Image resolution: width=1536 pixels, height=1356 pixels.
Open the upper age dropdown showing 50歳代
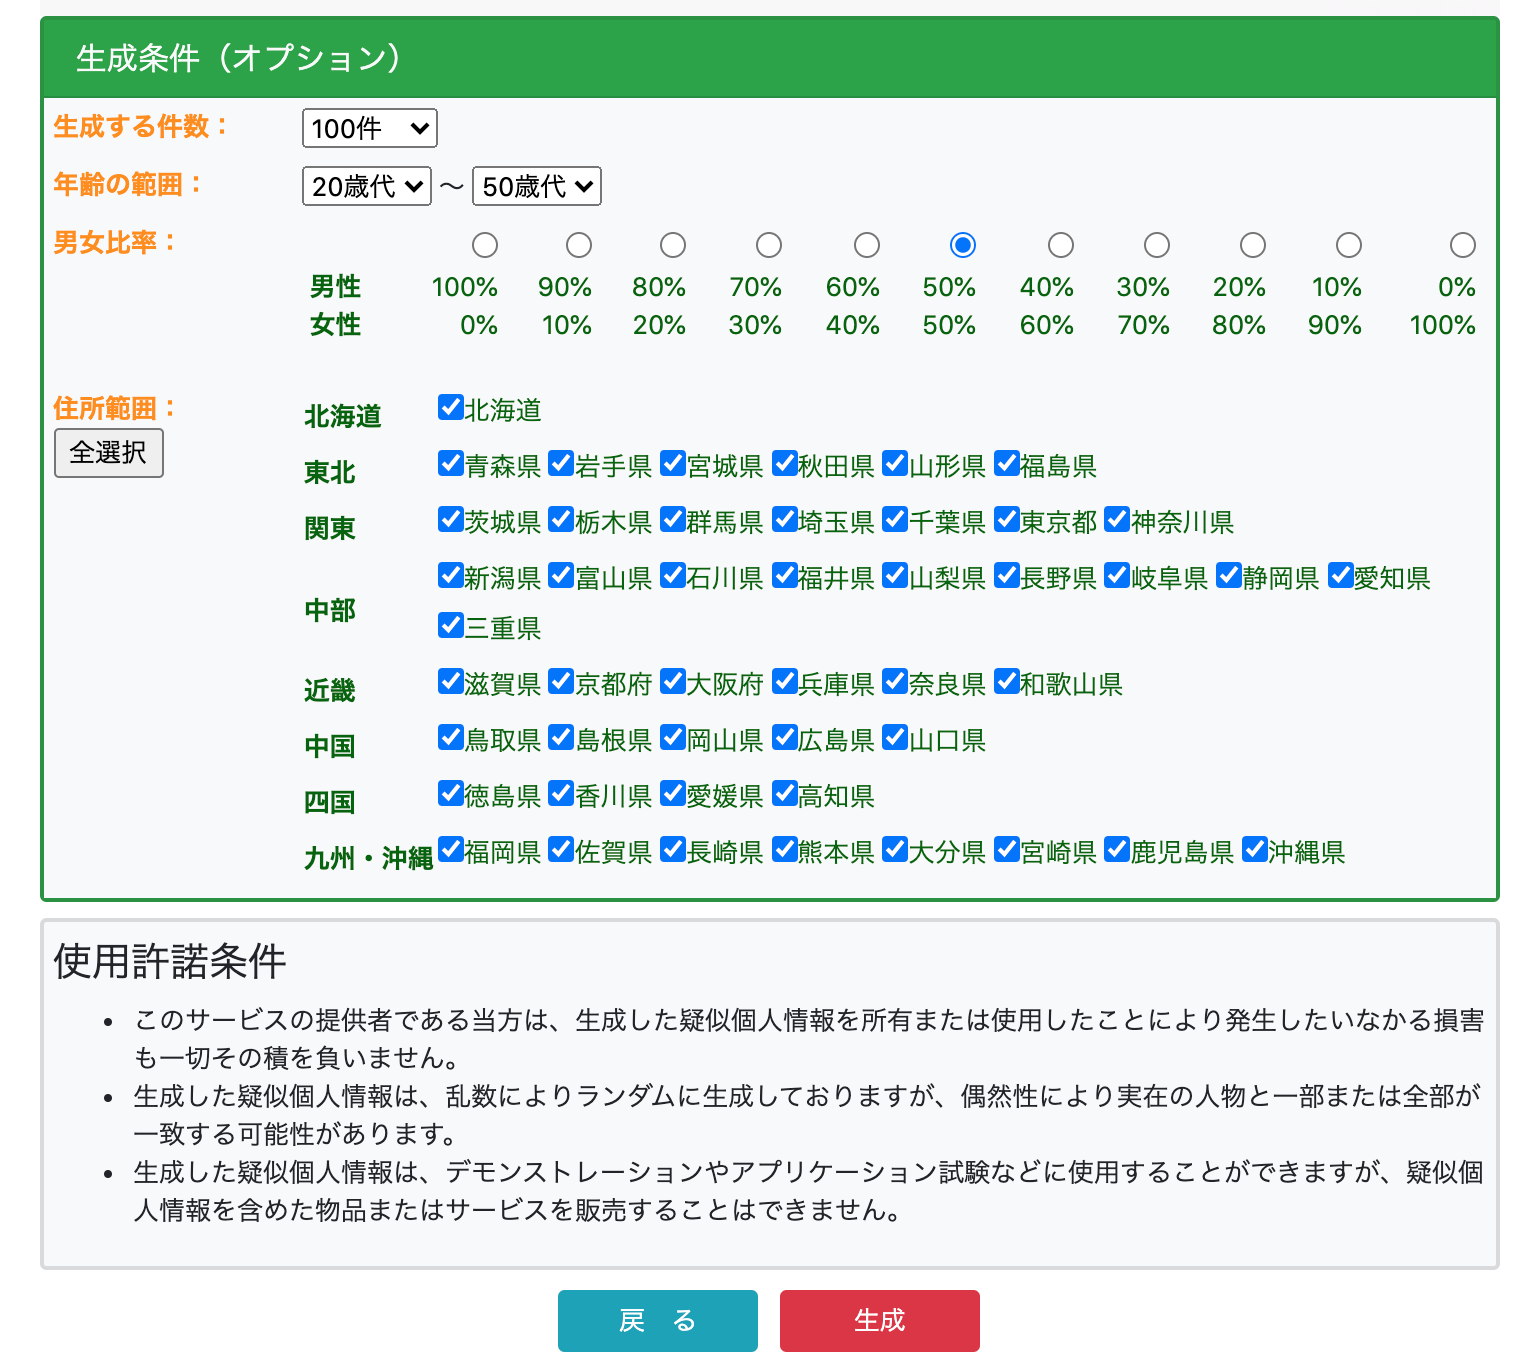click(x=537, y=186)
